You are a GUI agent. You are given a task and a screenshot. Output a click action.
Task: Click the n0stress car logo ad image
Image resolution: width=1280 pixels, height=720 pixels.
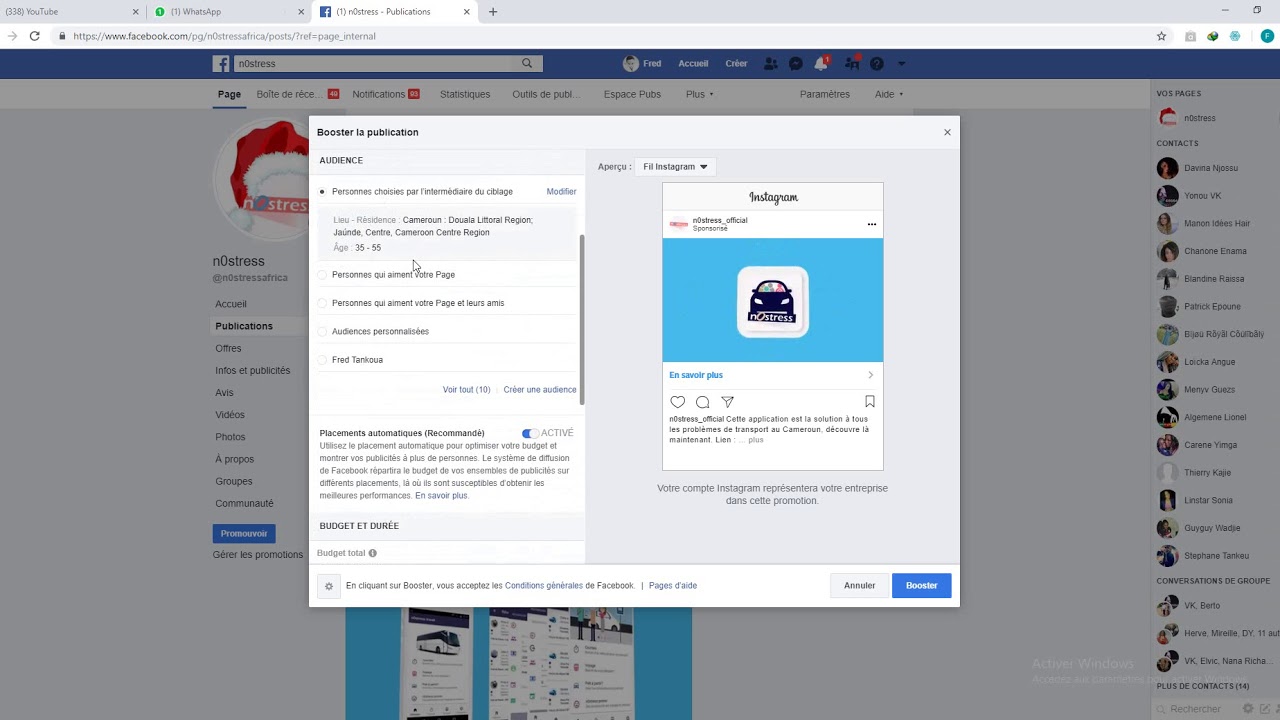773,300
